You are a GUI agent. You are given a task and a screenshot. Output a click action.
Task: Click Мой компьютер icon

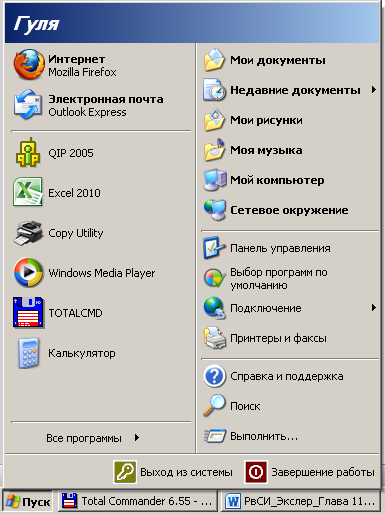coord(215,180)
